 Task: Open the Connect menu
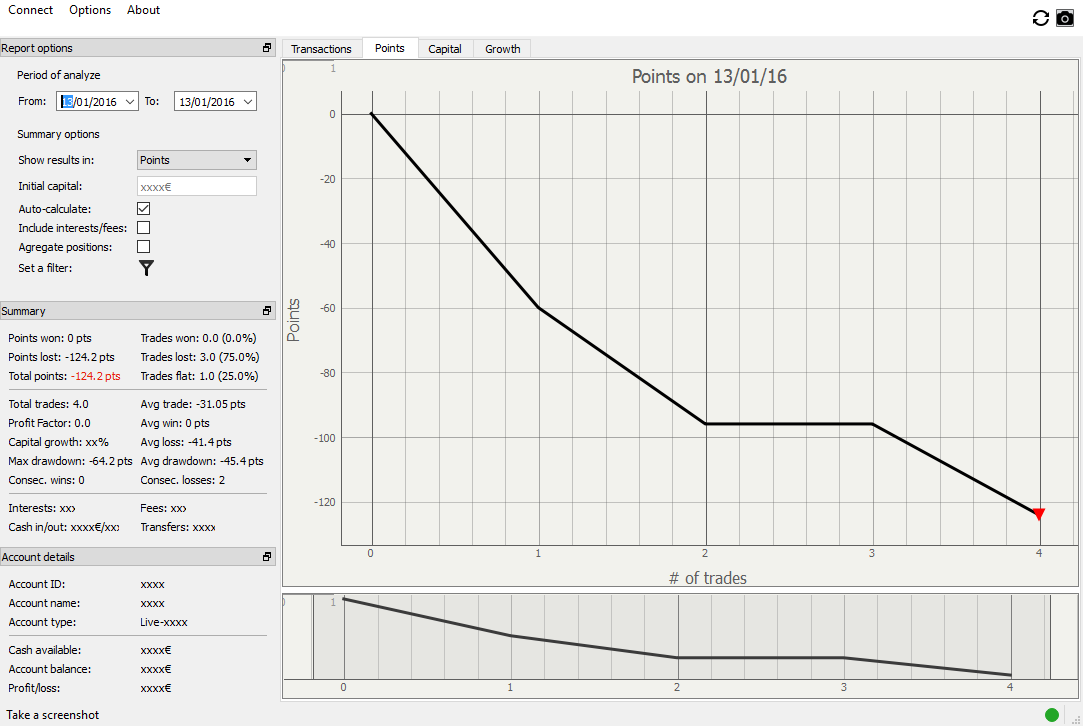pos(30,10)
